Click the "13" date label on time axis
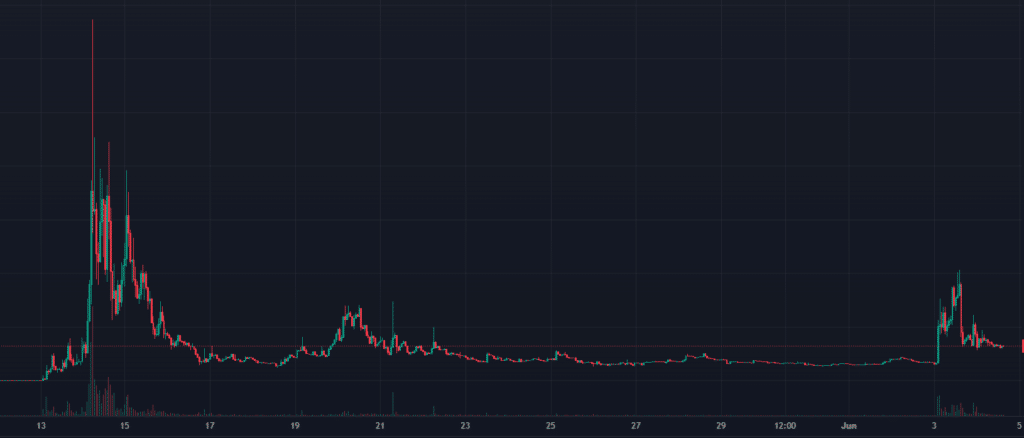Viewport: 1024px width, 438px height. 40,425
